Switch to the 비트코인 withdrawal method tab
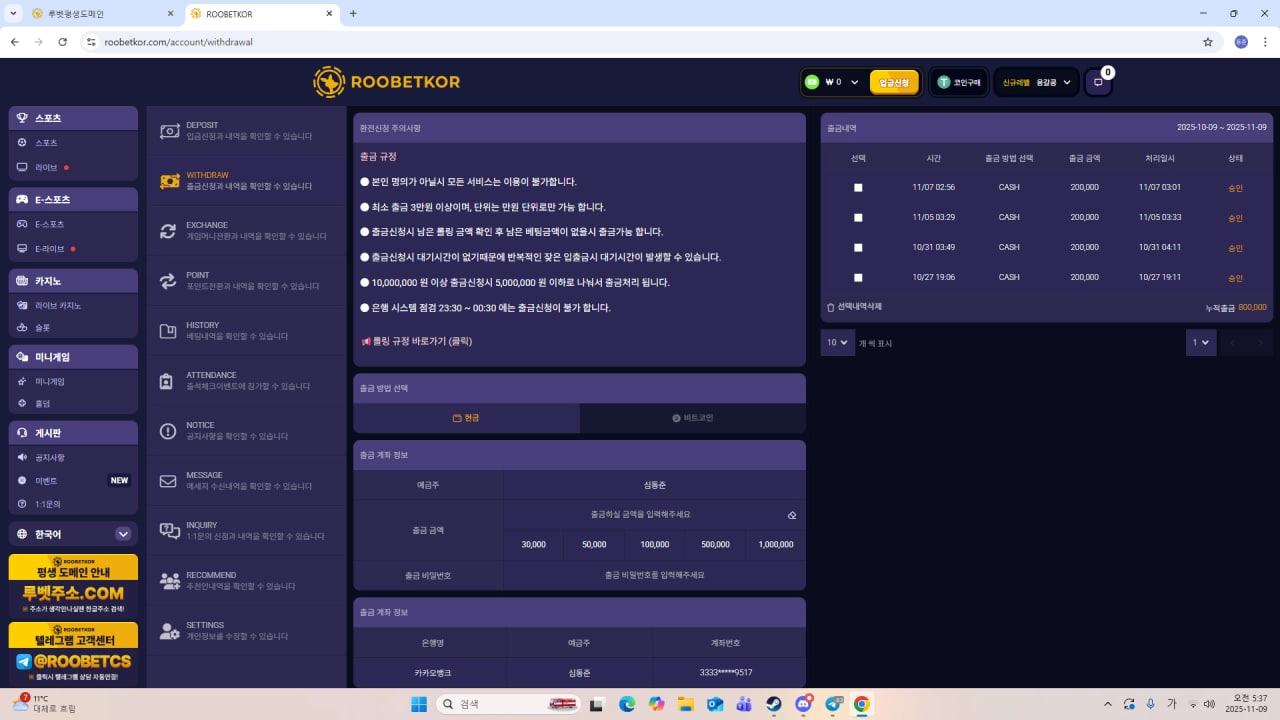The height and width of the screenshot is (720, 1280). (x=692, y=418)
